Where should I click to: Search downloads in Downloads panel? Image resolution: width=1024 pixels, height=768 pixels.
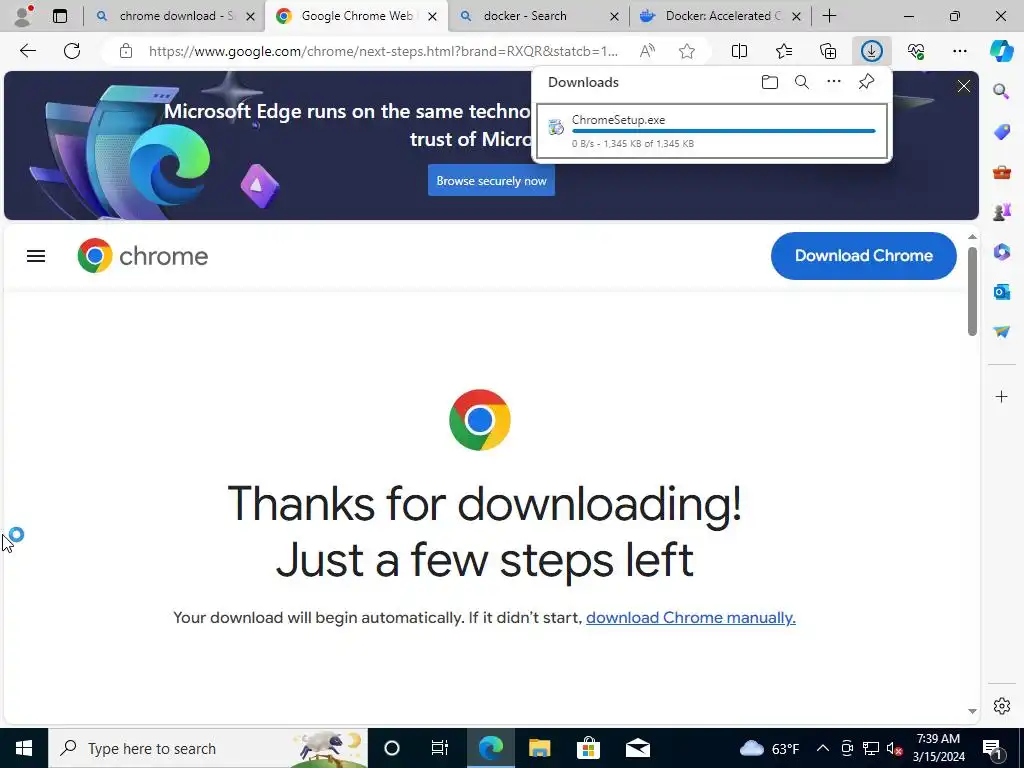click(x=802, y=82)
